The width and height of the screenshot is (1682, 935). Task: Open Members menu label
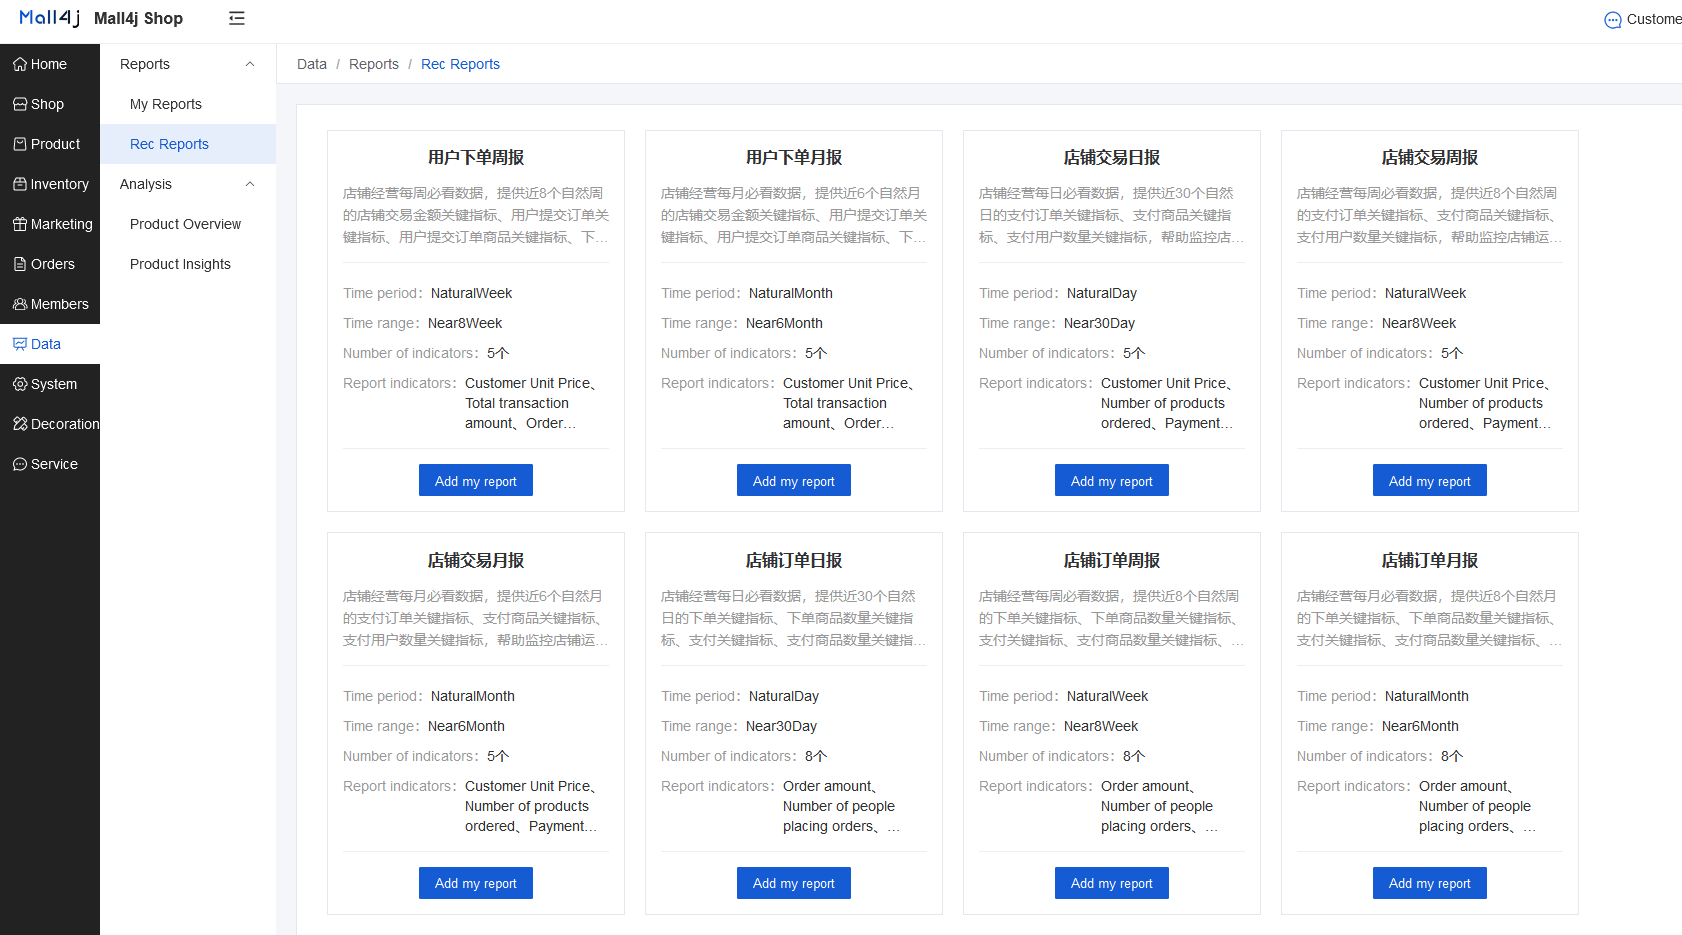click(x=60, y=304)
